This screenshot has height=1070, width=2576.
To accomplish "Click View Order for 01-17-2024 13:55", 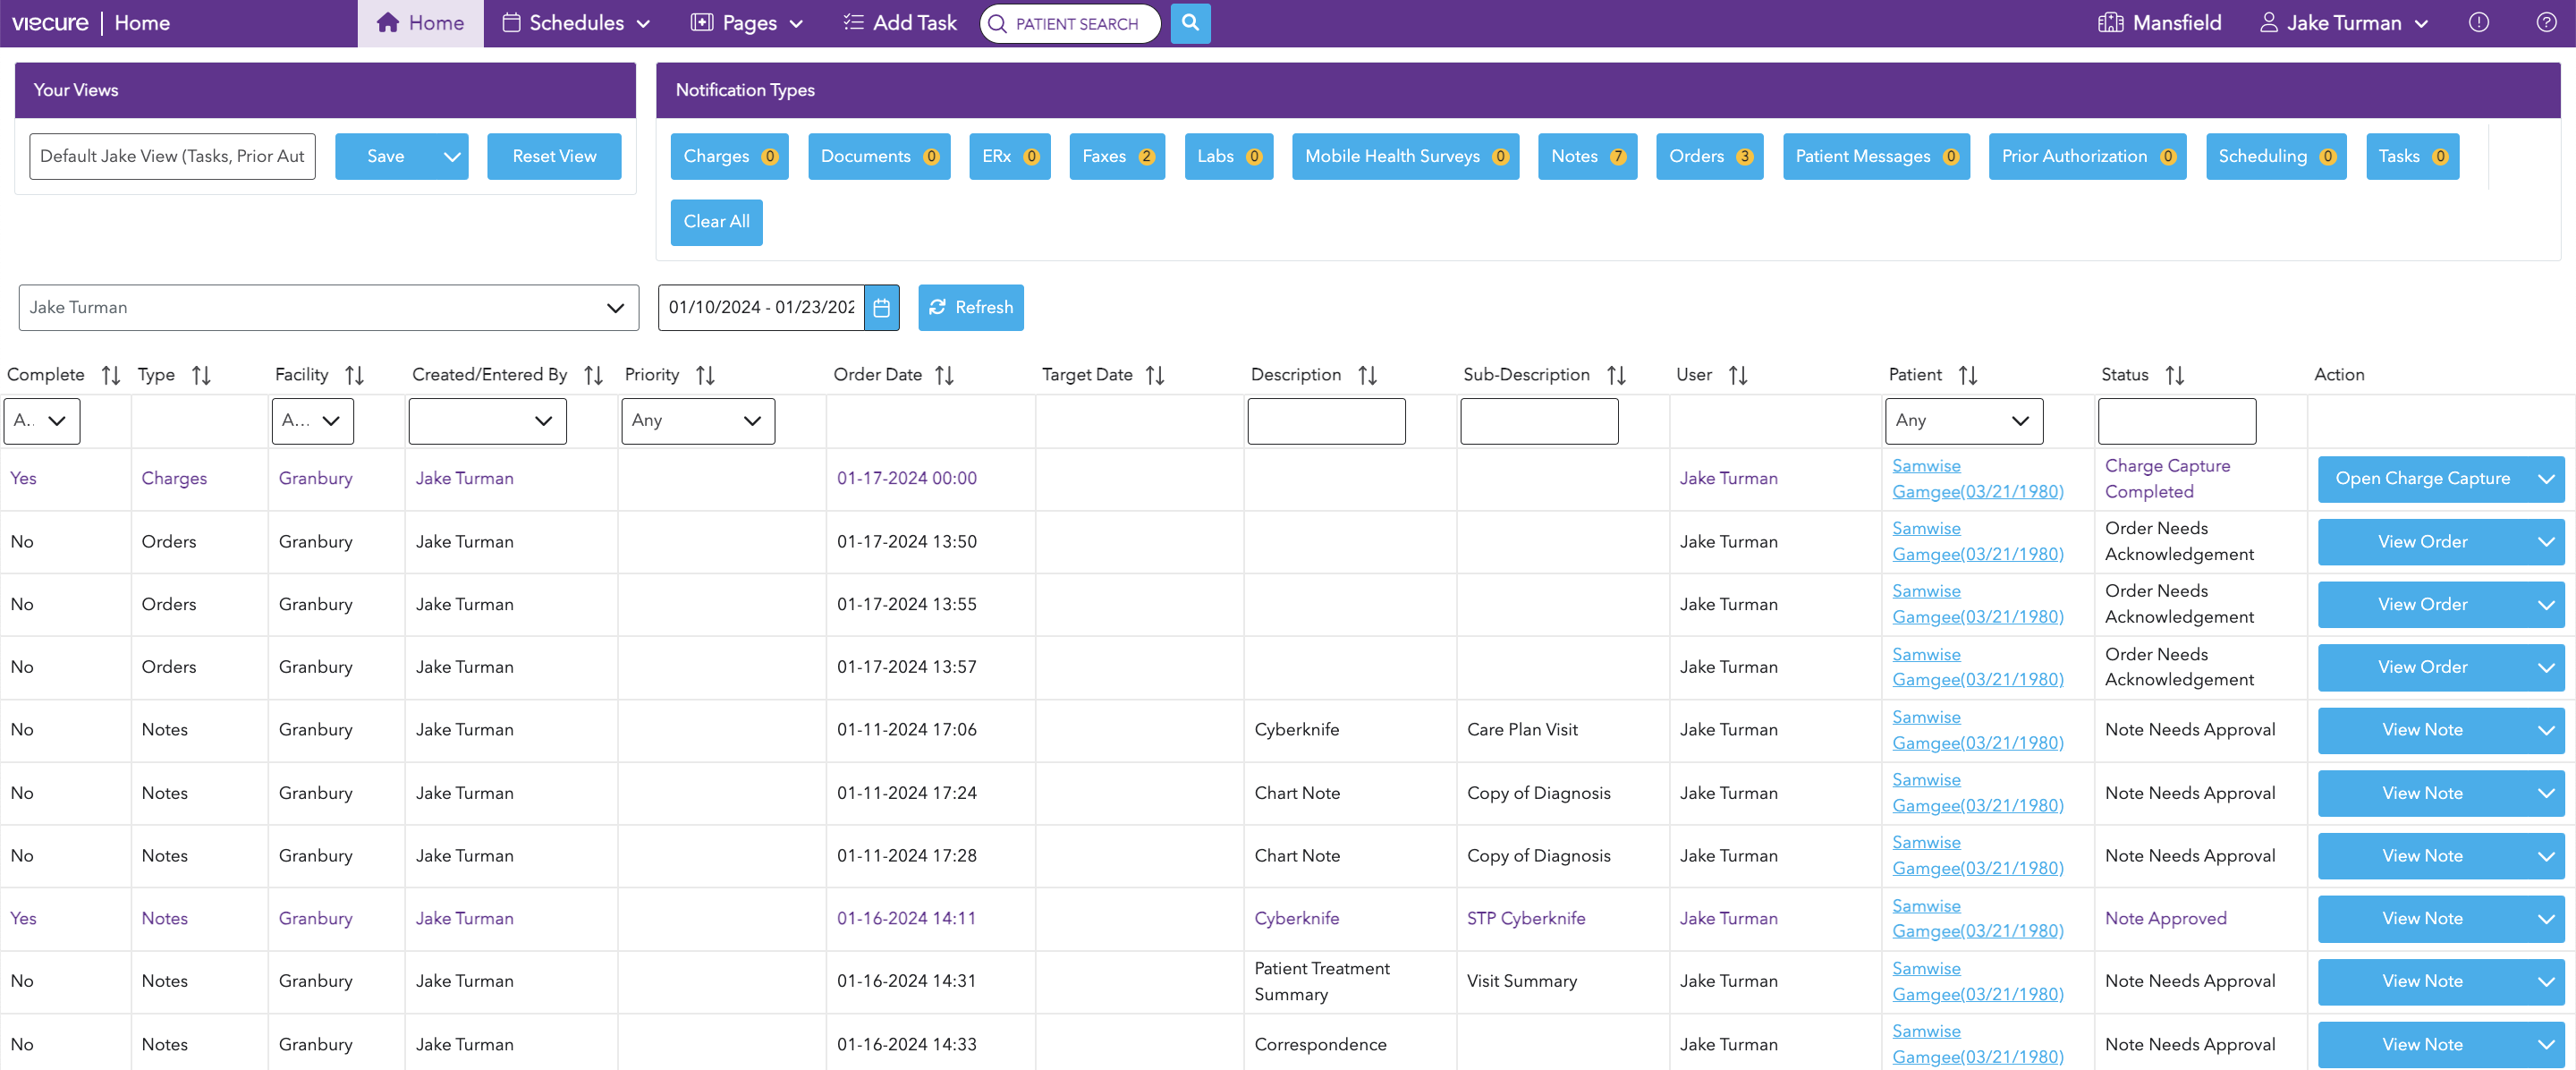I will pyautogui.click(x=2422, y=605).
